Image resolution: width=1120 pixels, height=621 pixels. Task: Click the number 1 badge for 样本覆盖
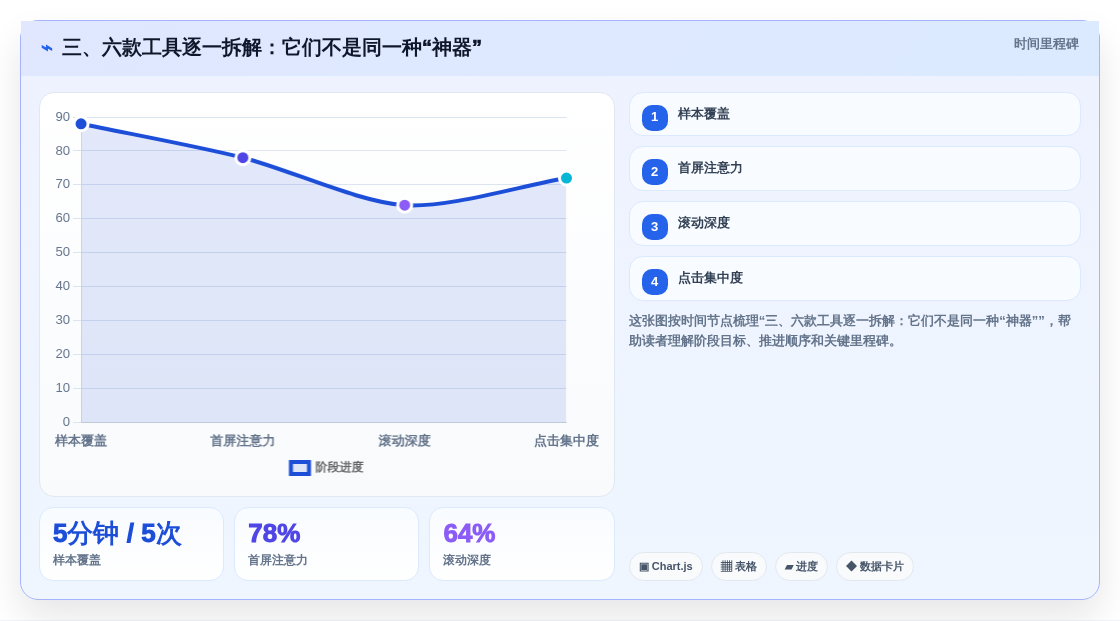[x=654, y=117]
